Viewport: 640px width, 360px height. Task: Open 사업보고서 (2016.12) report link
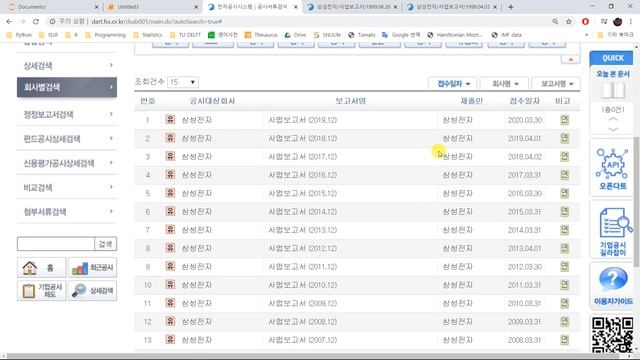click(302, 175)
